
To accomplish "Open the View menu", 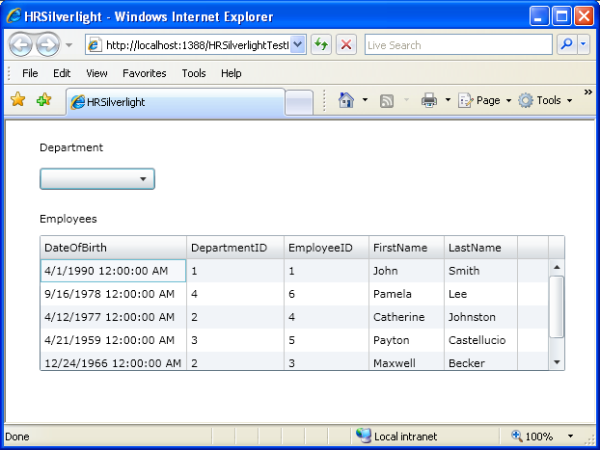I will click(x=96, y=73).
